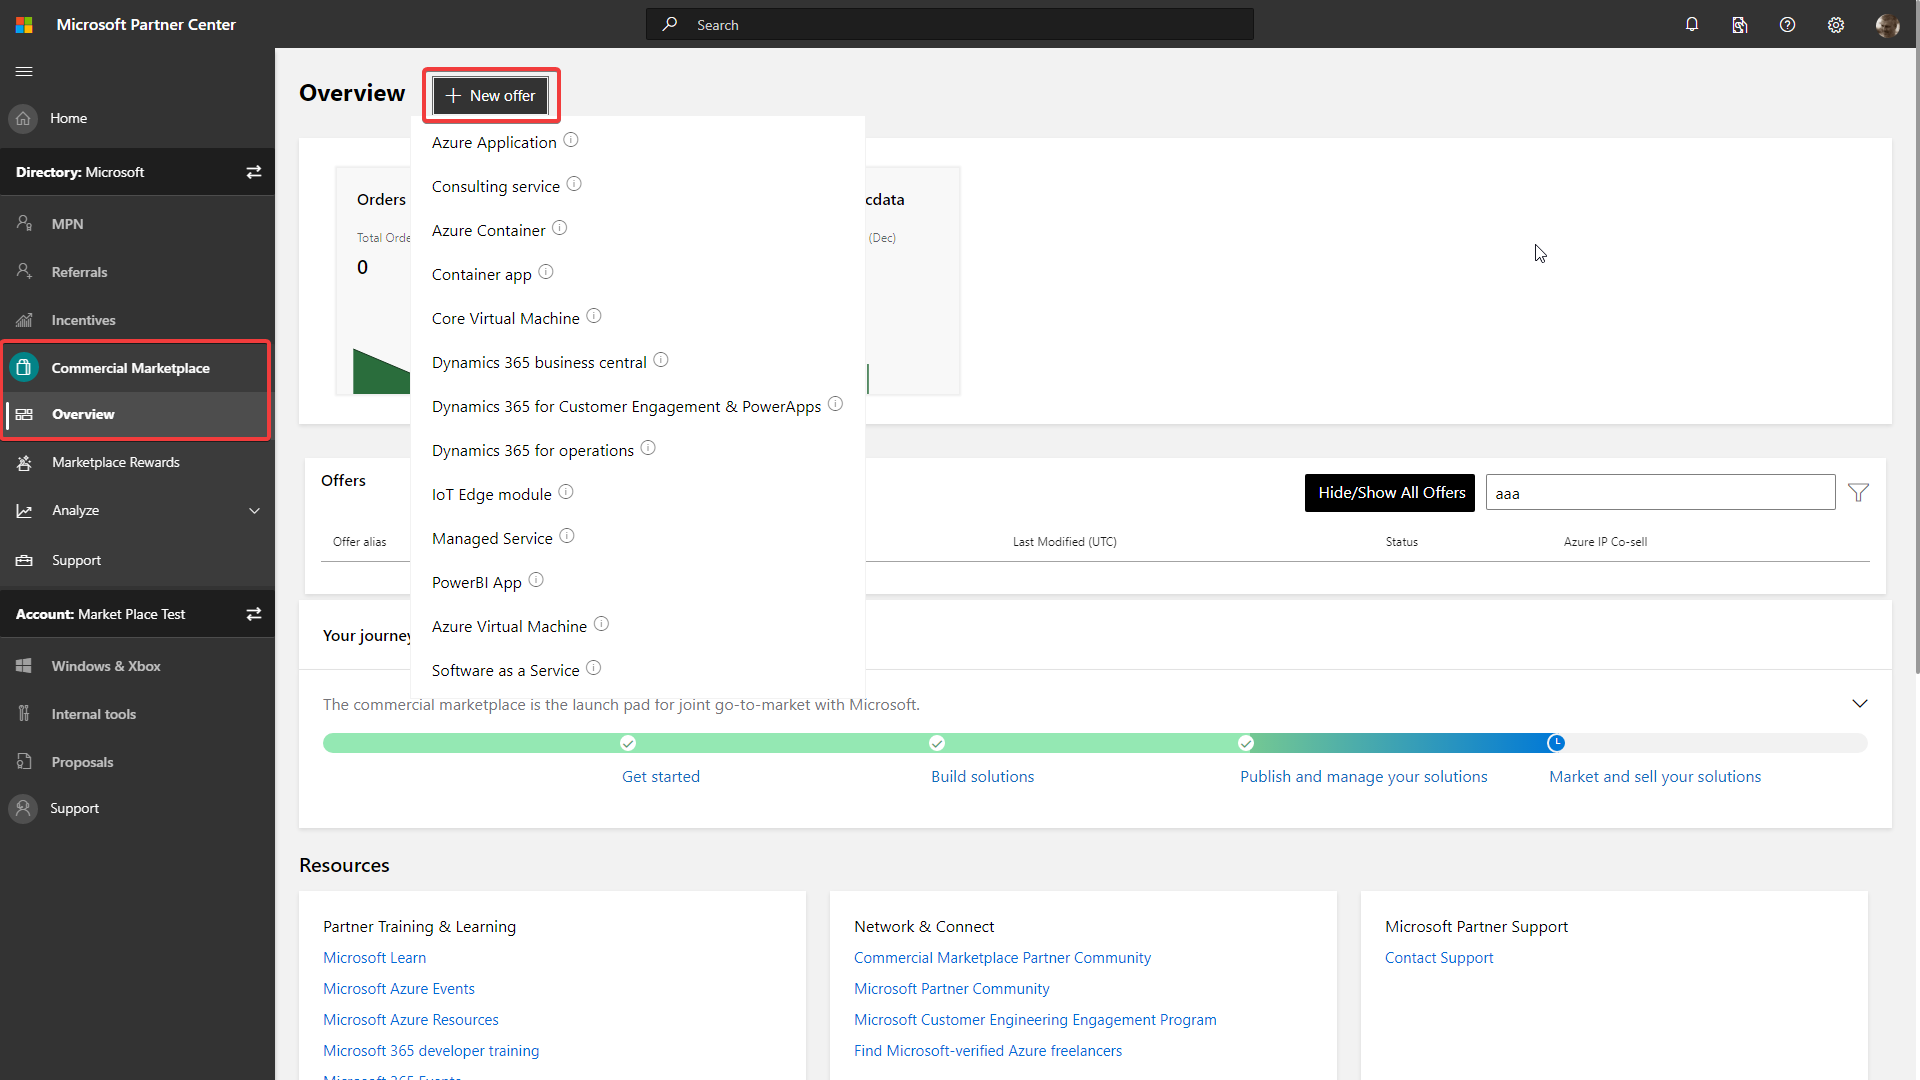
Task: Click the Marketplace Rewards icon
Action: pyautogui.click(x=24, y=462)
